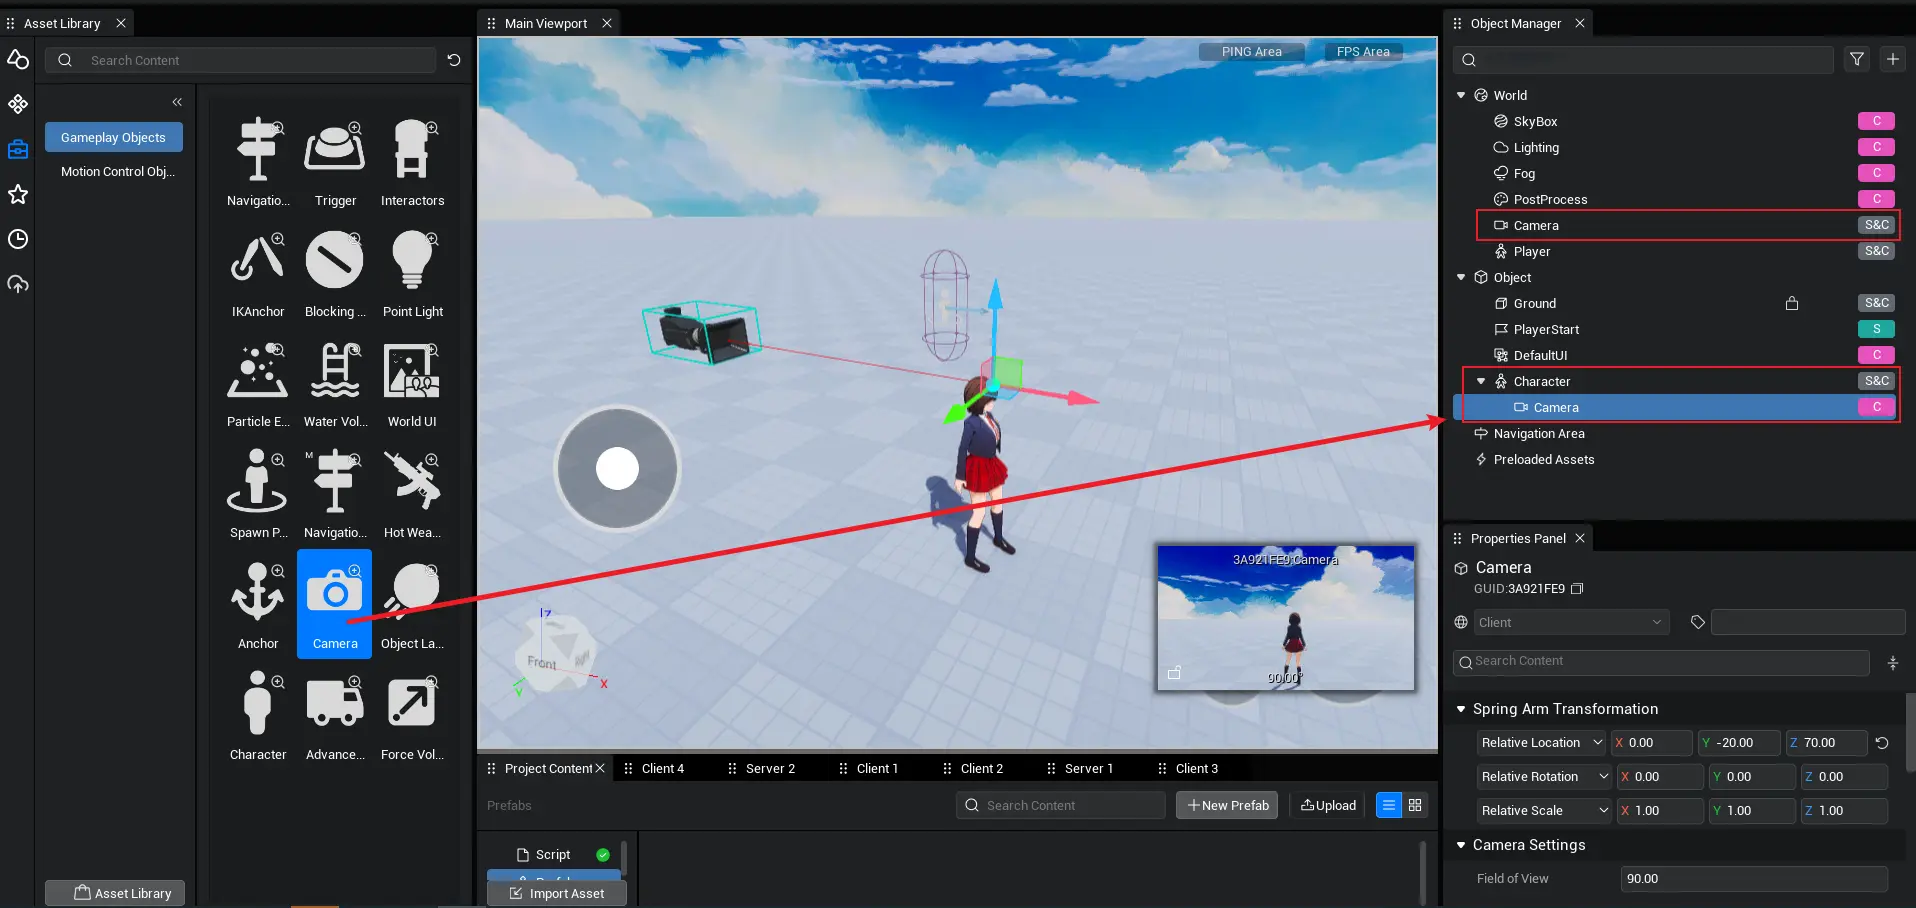Click the camera preview thumbnail

click(1286, 617)
